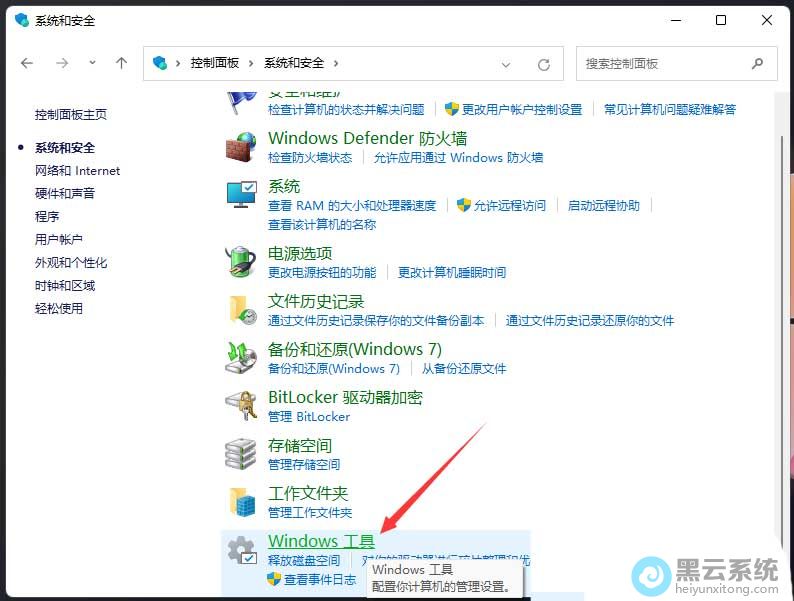
Task: Open 用户帐户 category in sidebar
Action: tap(59, 239)
